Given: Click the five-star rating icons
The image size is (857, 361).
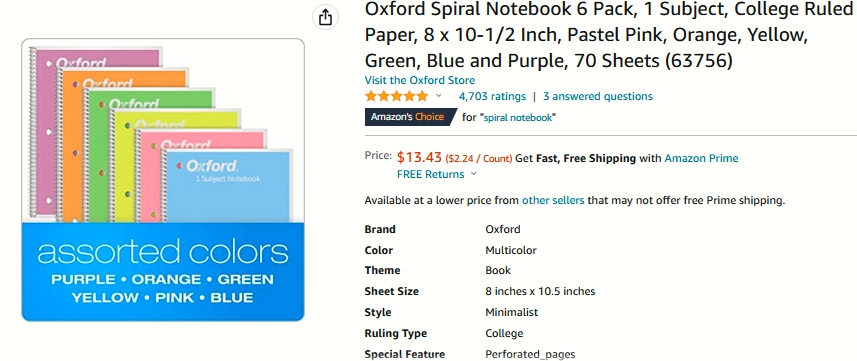Looking at the screenshot, I should coord(397,97).
